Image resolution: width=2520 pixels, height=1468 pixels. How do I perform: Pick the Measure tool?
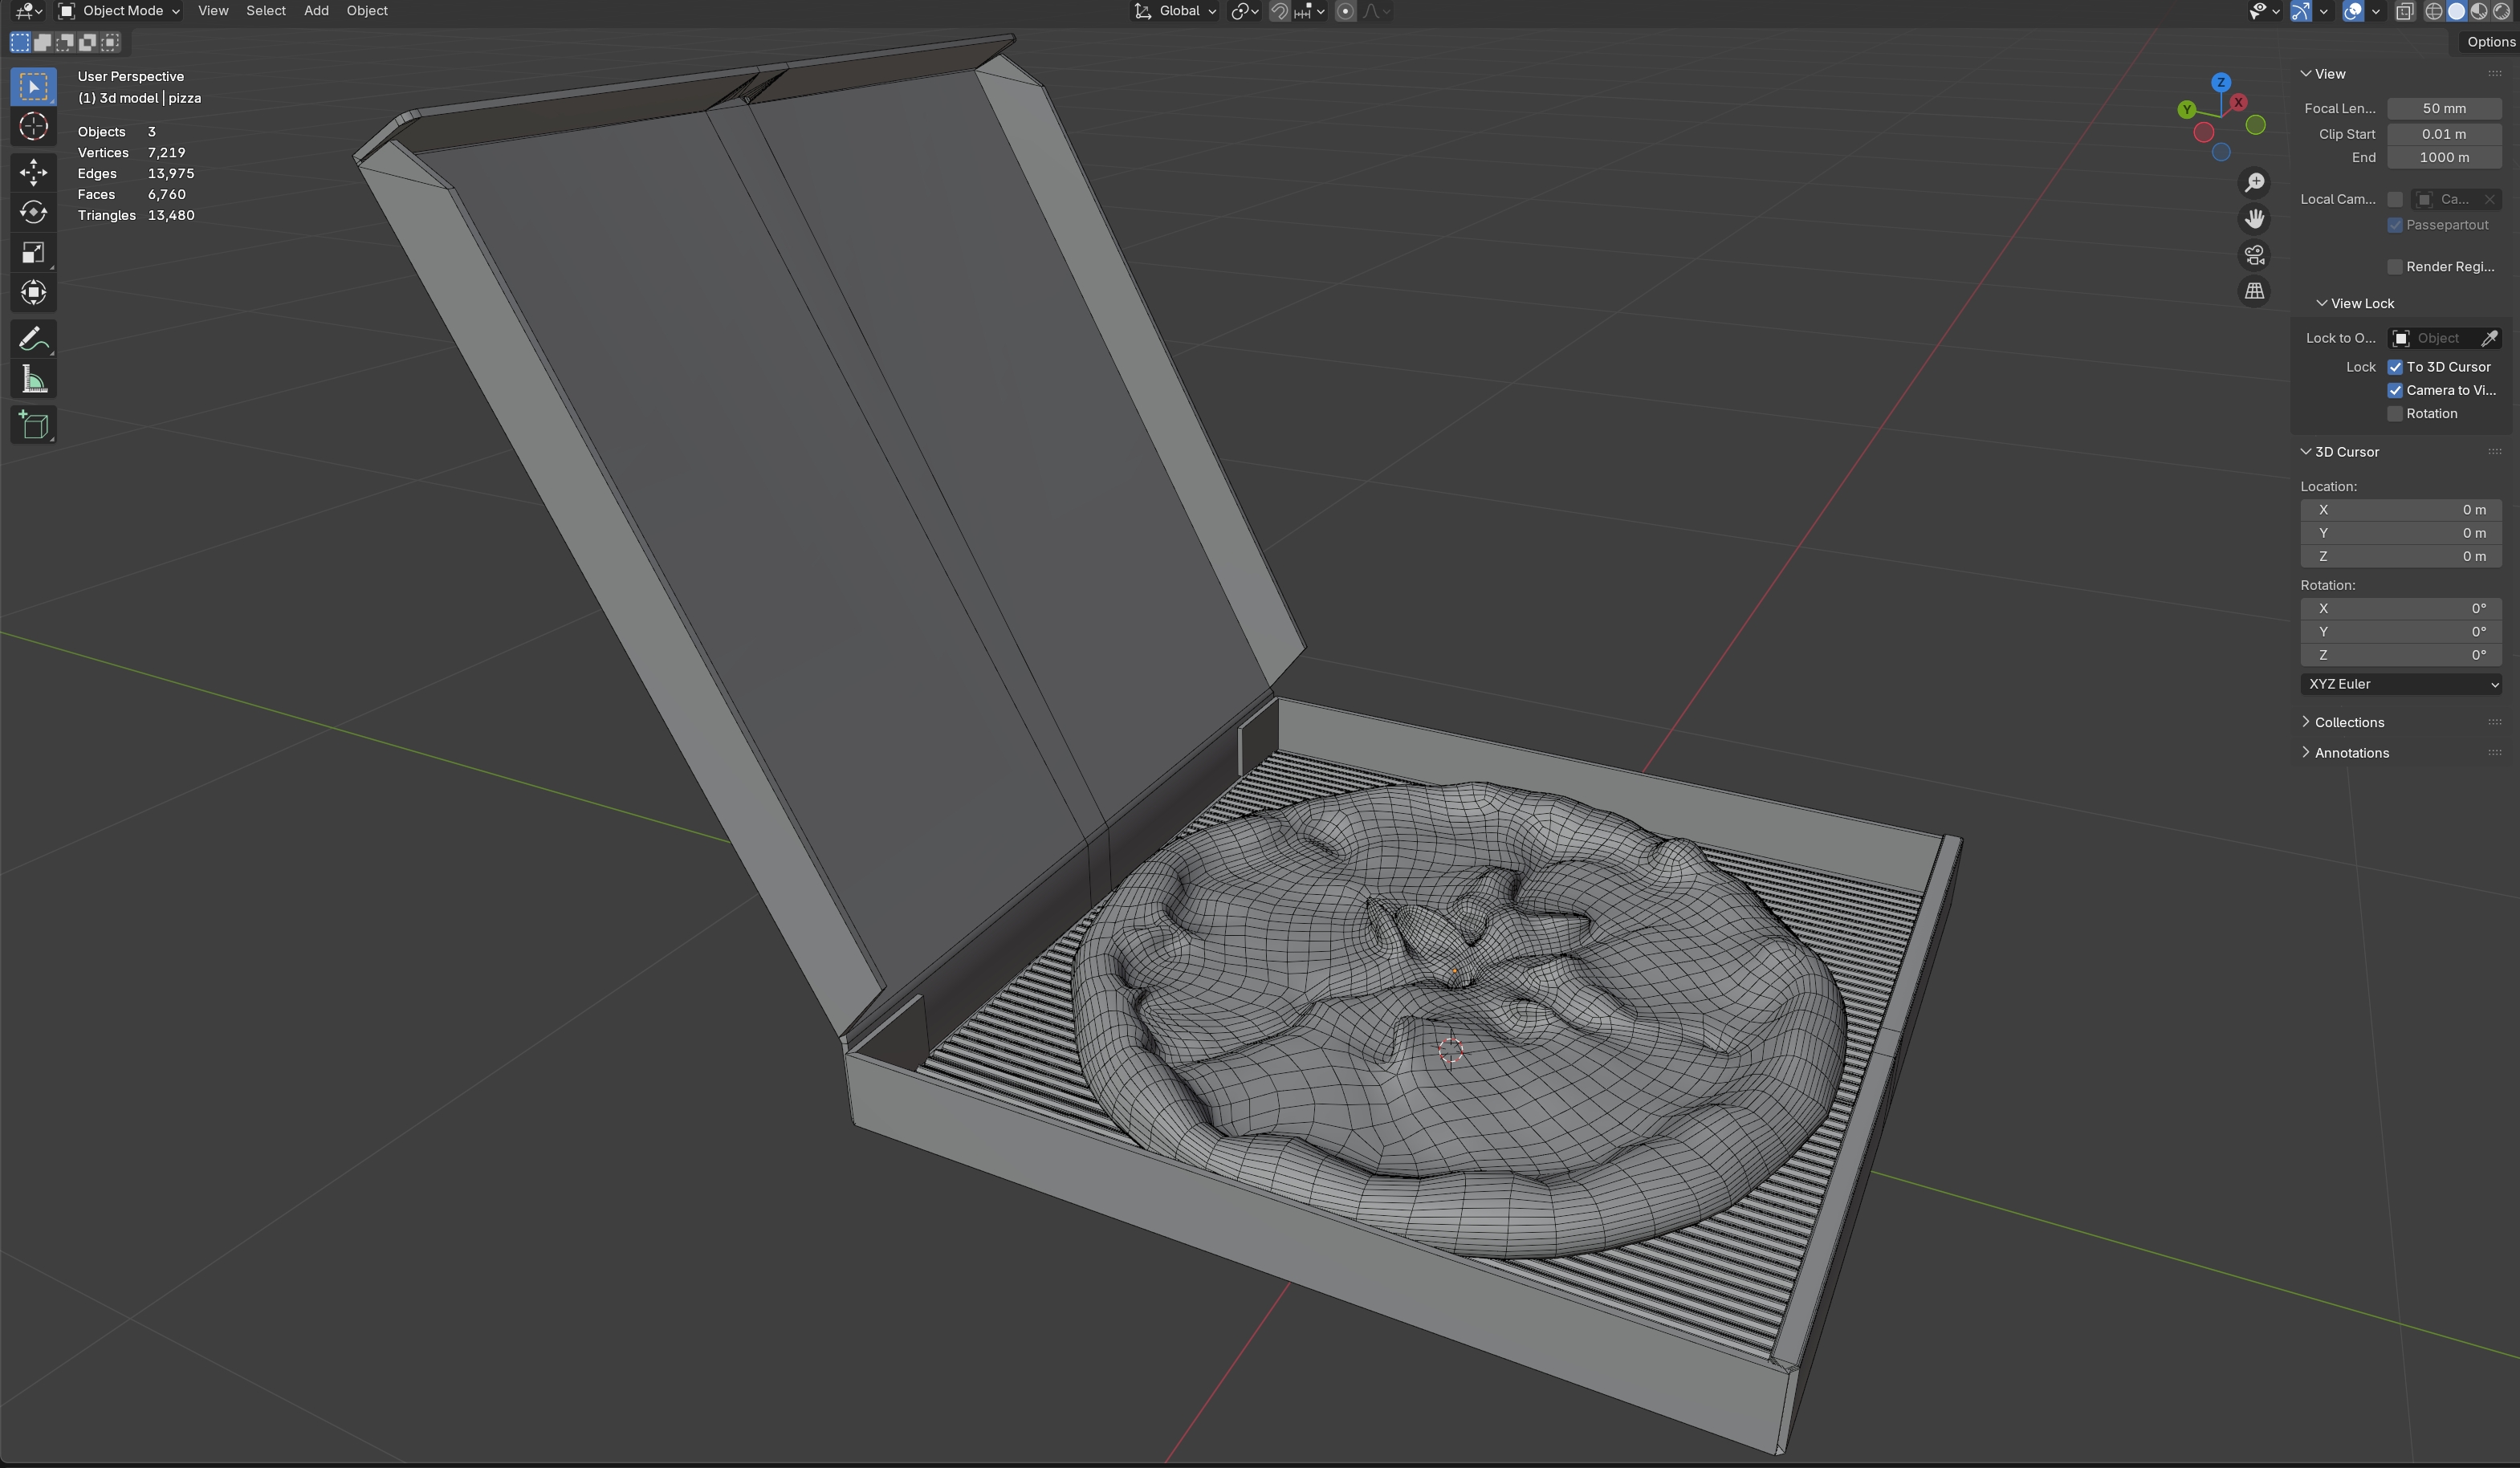pyautogui.click(x=33, y=380)
